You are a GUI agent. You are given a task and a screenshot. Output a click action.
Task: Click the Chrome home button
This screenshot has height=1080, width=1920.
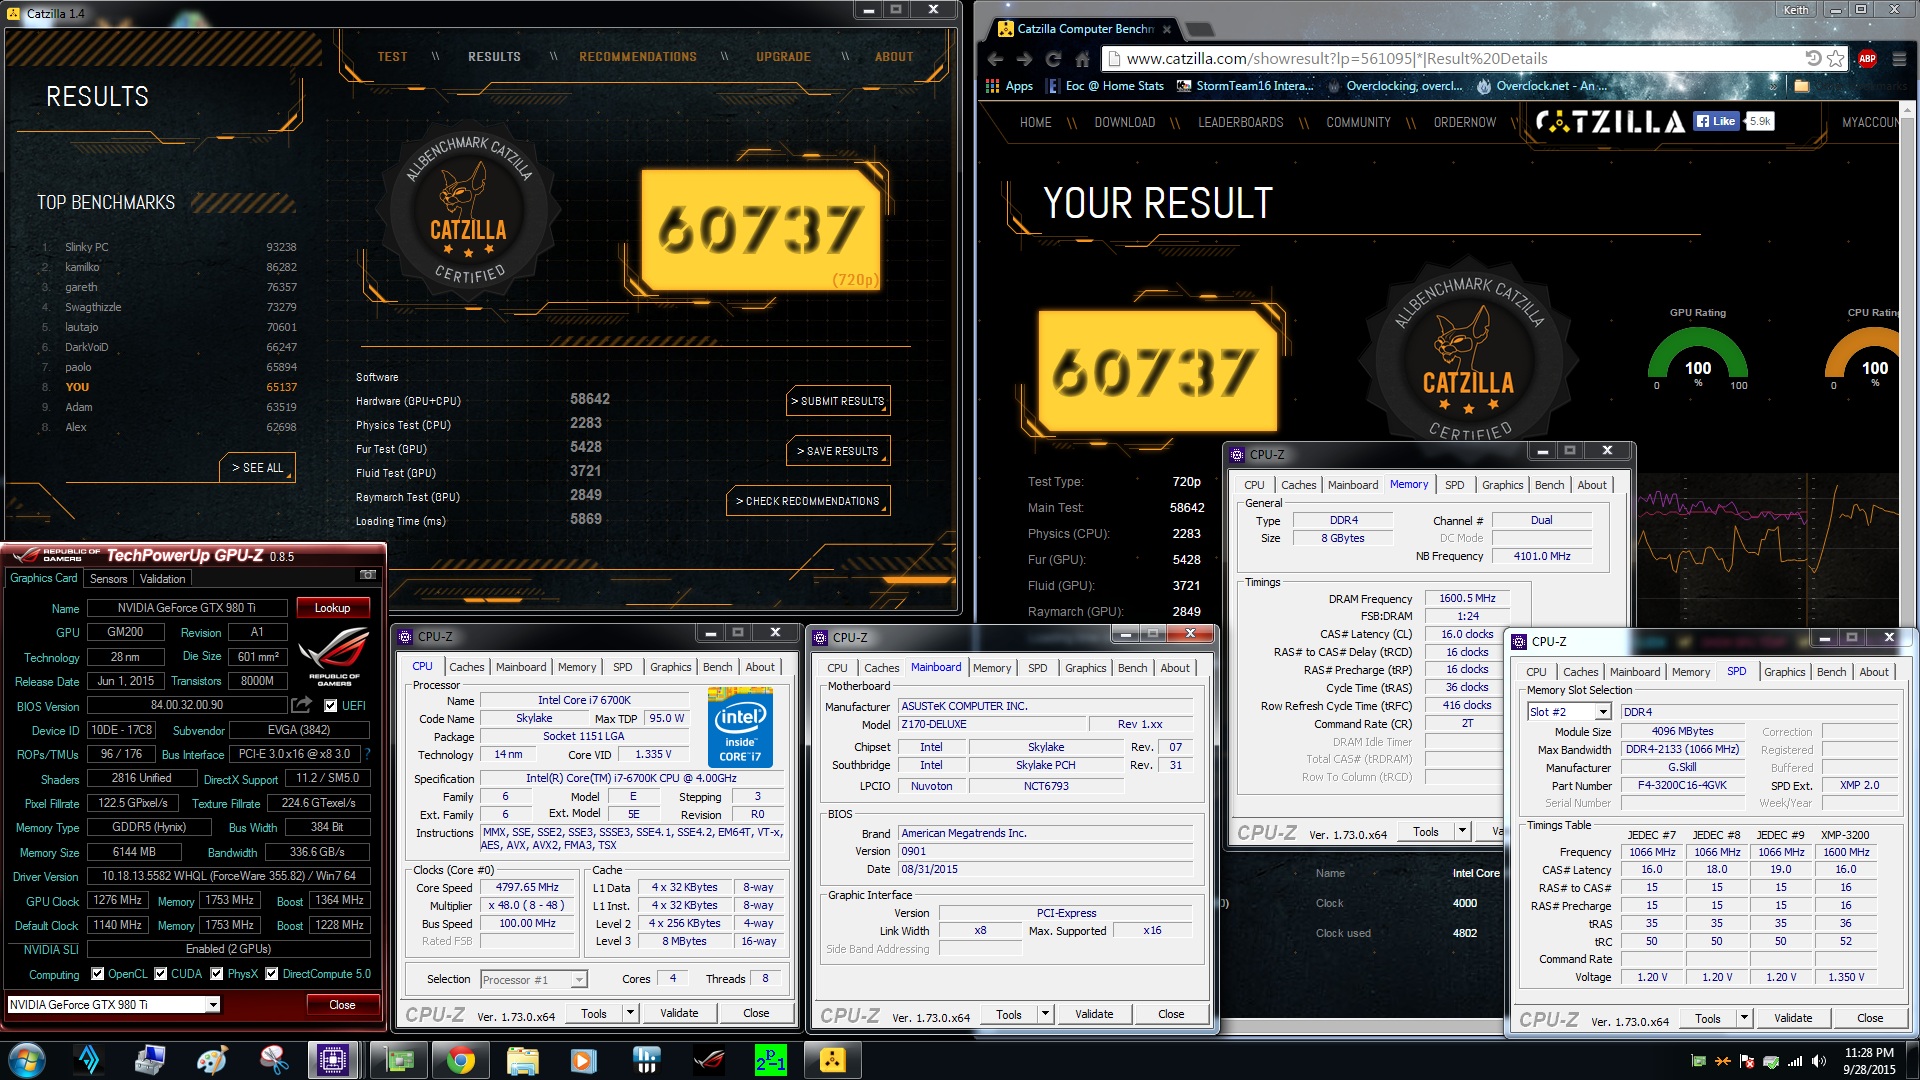(1082, 59)
